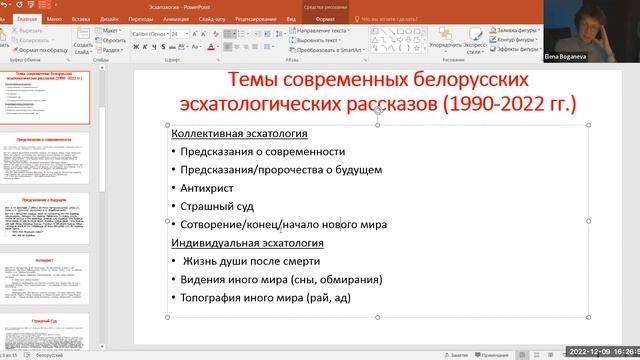Viewport: 640px width, 360px height.
Task: Start slideshow from quick access toolbar icon
Action: [31, 4]
